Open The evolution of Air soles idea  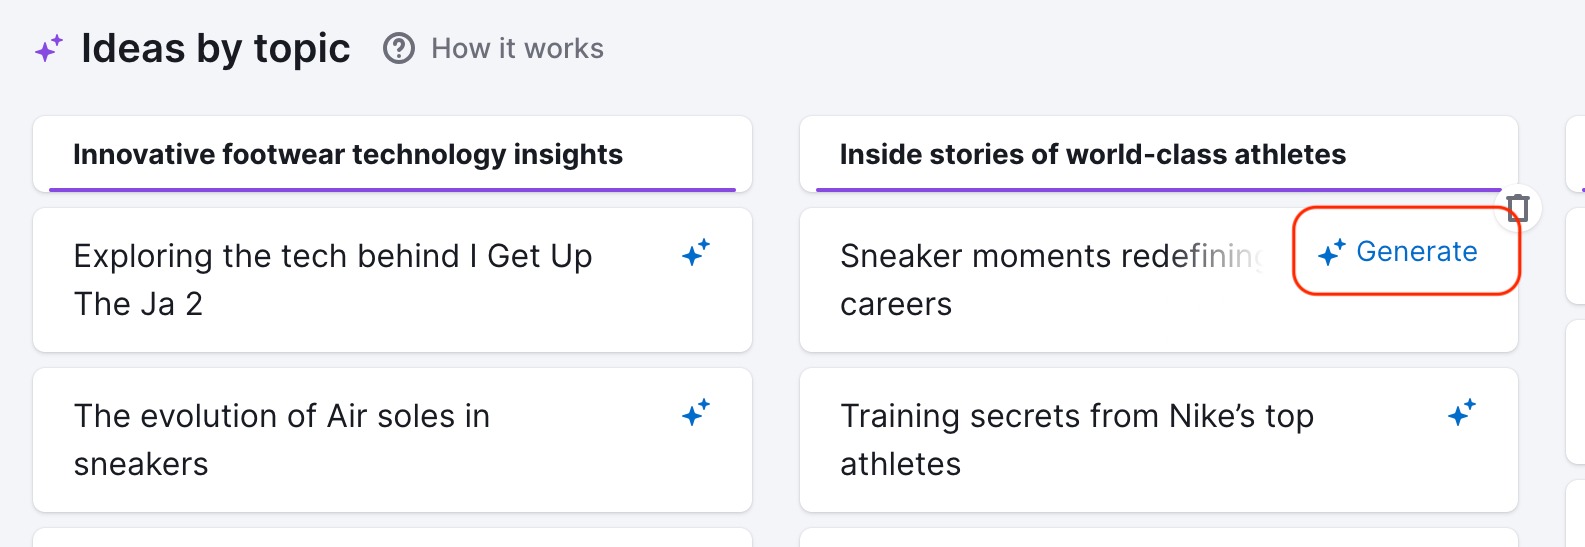pos(282,440)
